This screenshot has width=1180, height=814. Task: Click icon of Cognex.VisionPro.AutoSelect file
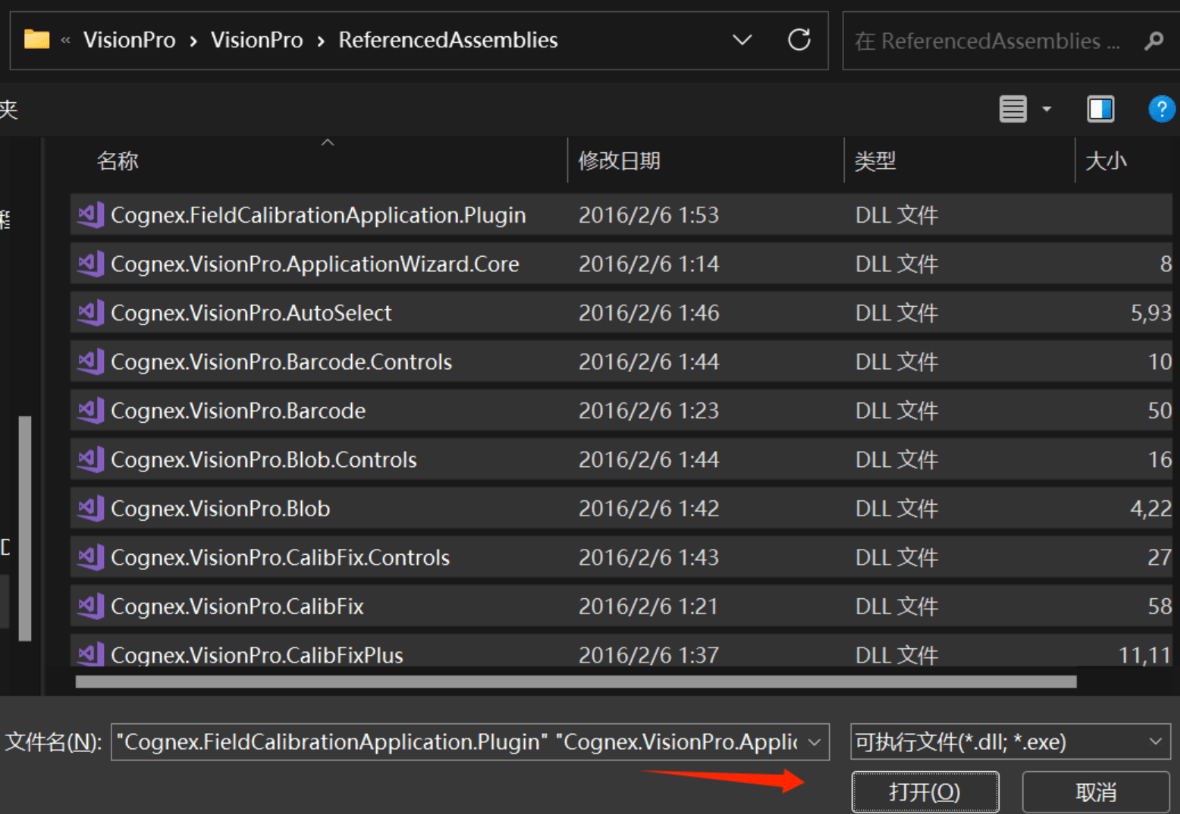[x=90, y=313]
